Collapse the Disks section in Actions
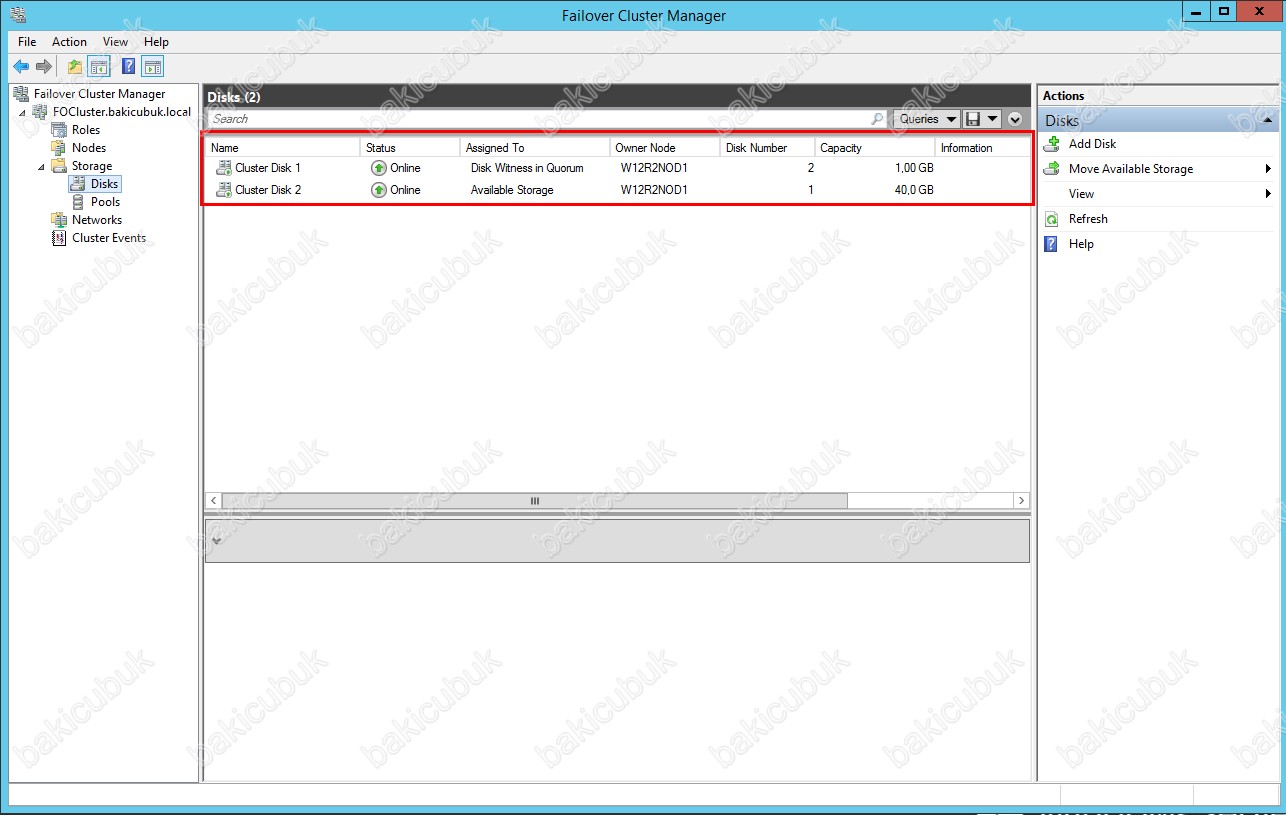 point(1268,120)
